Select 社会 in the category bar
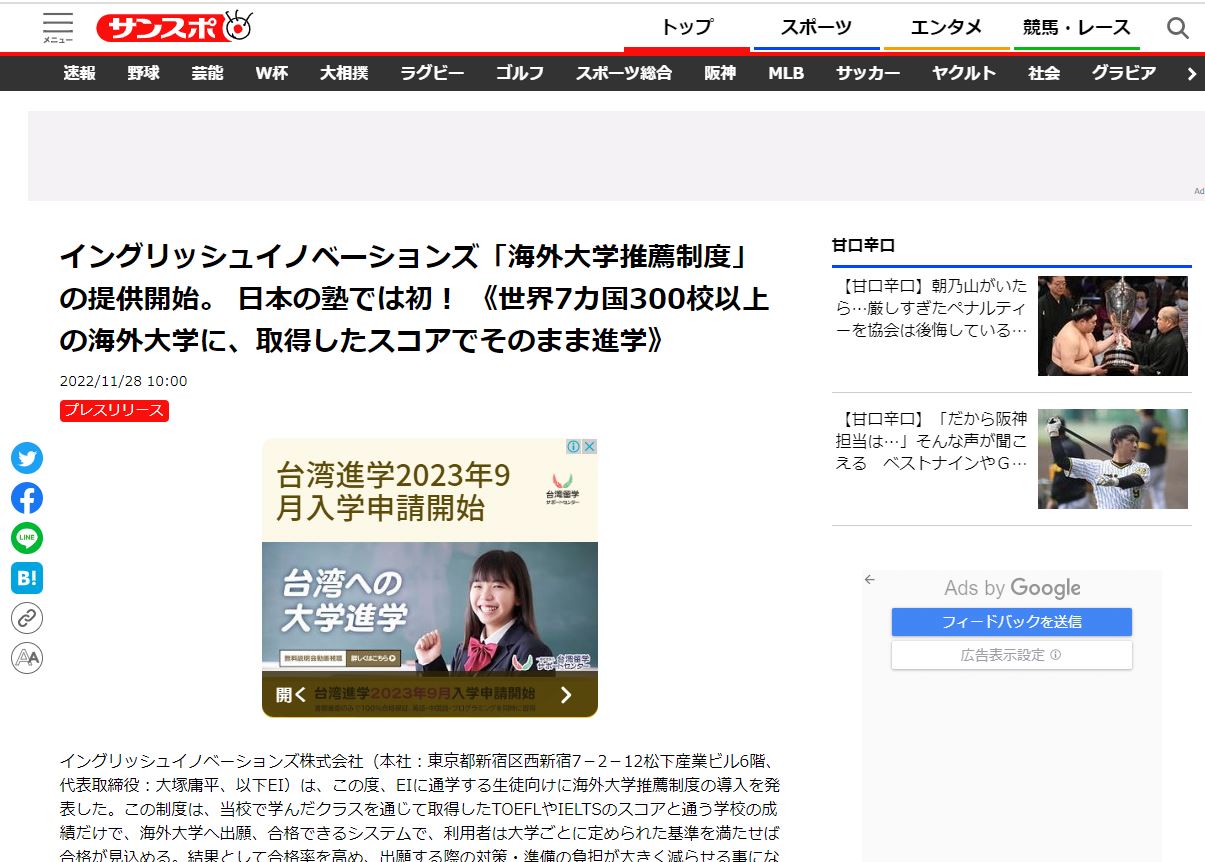The image size is (1205, 862). [1044, 73]
